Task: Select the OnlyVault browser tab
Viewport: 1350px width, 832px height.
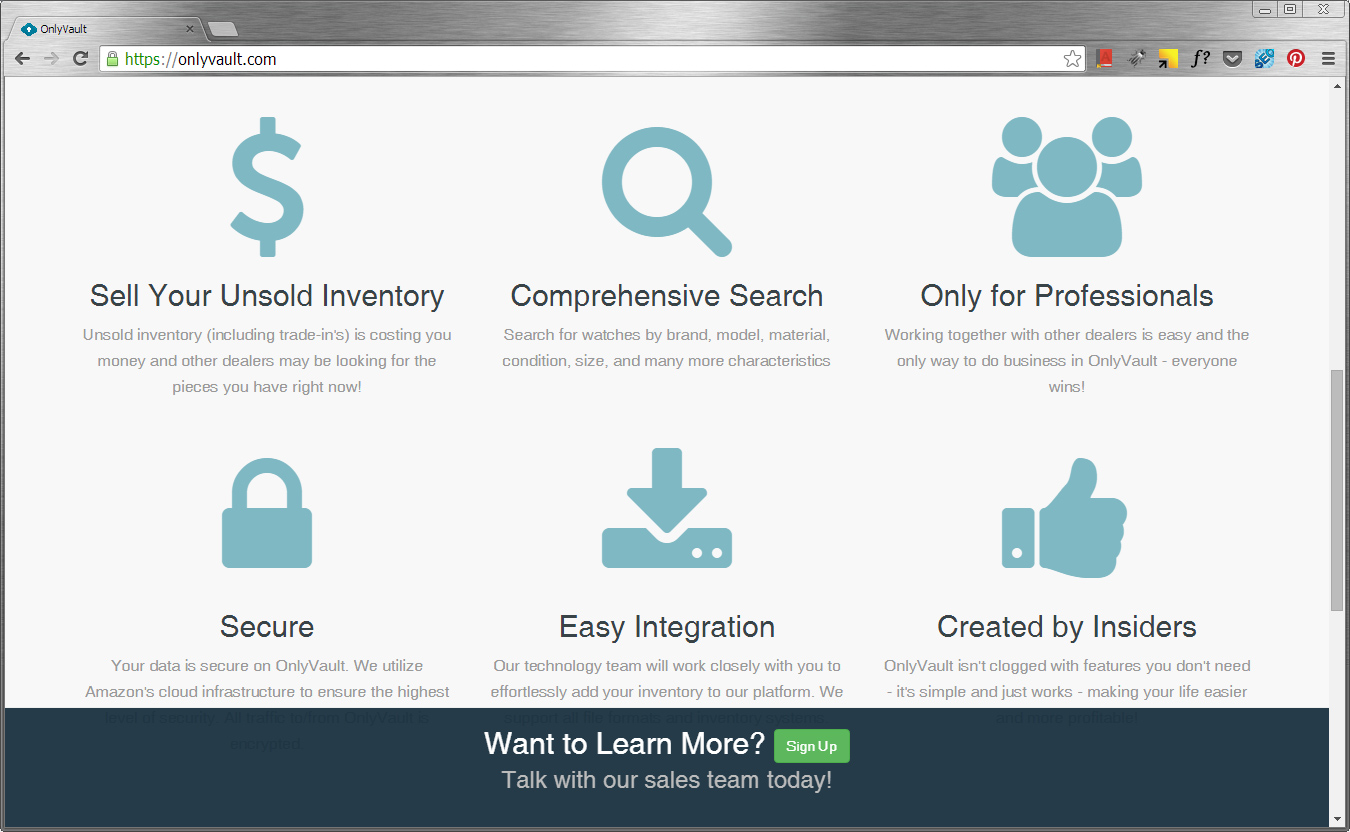Action: (104, 29)
